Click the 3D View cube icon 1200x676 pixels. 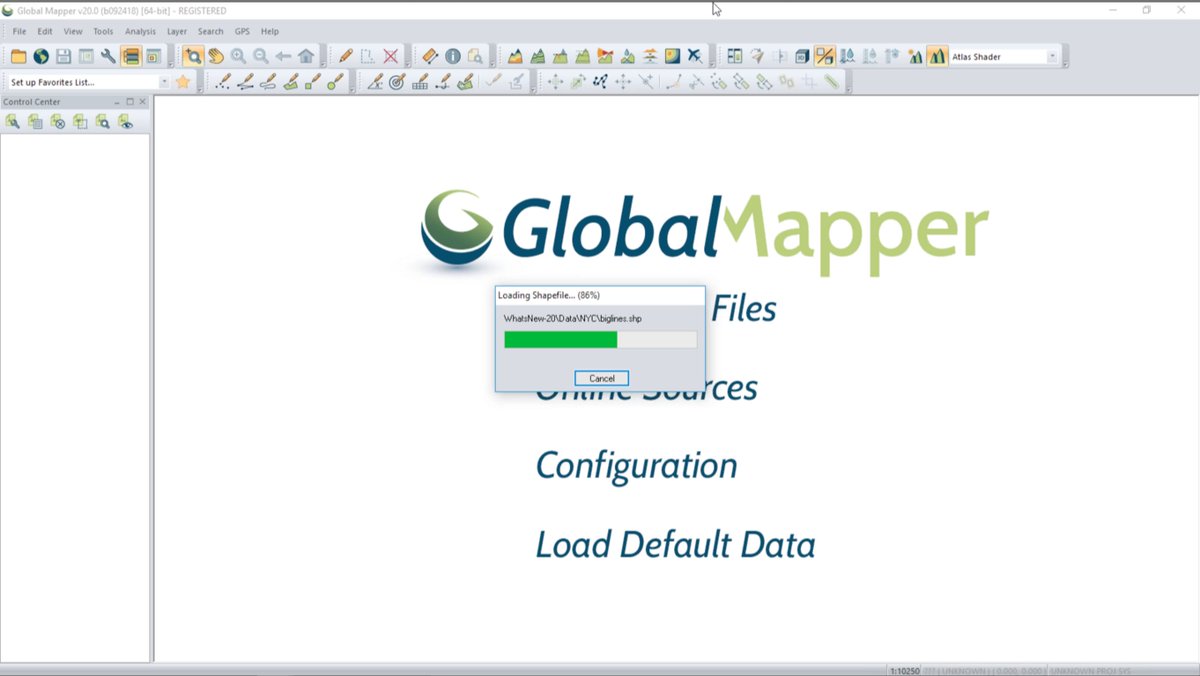click(802, 57)
